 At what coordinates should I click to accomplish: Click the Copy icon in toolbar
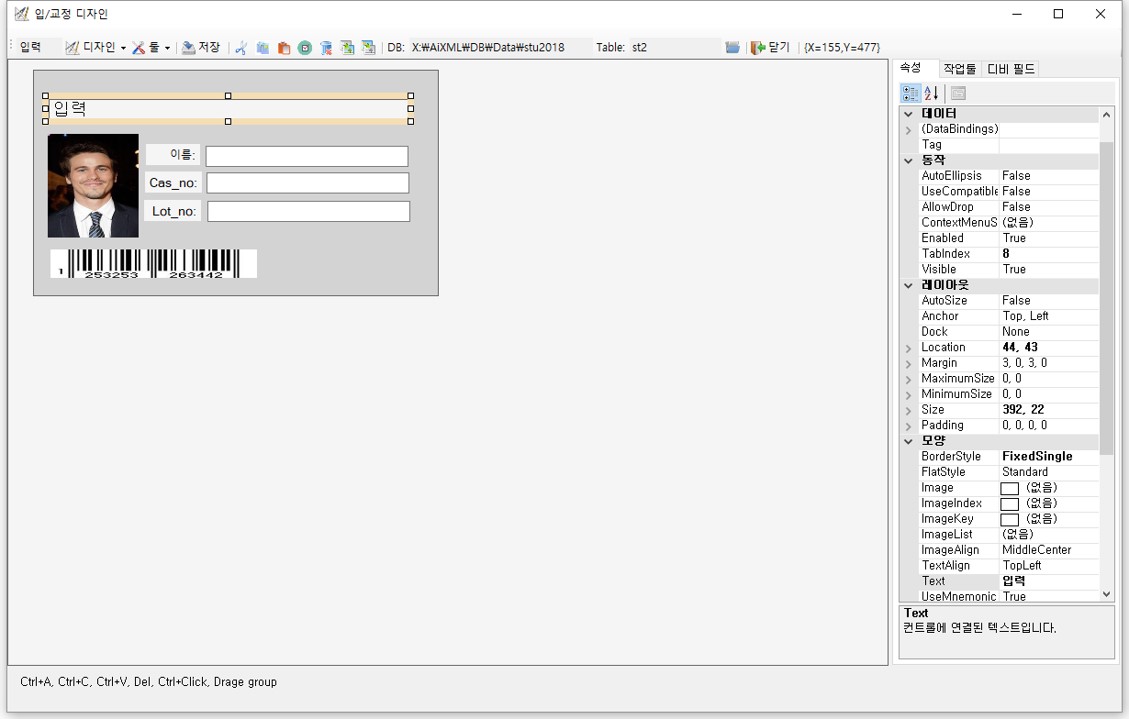point(262,48)
